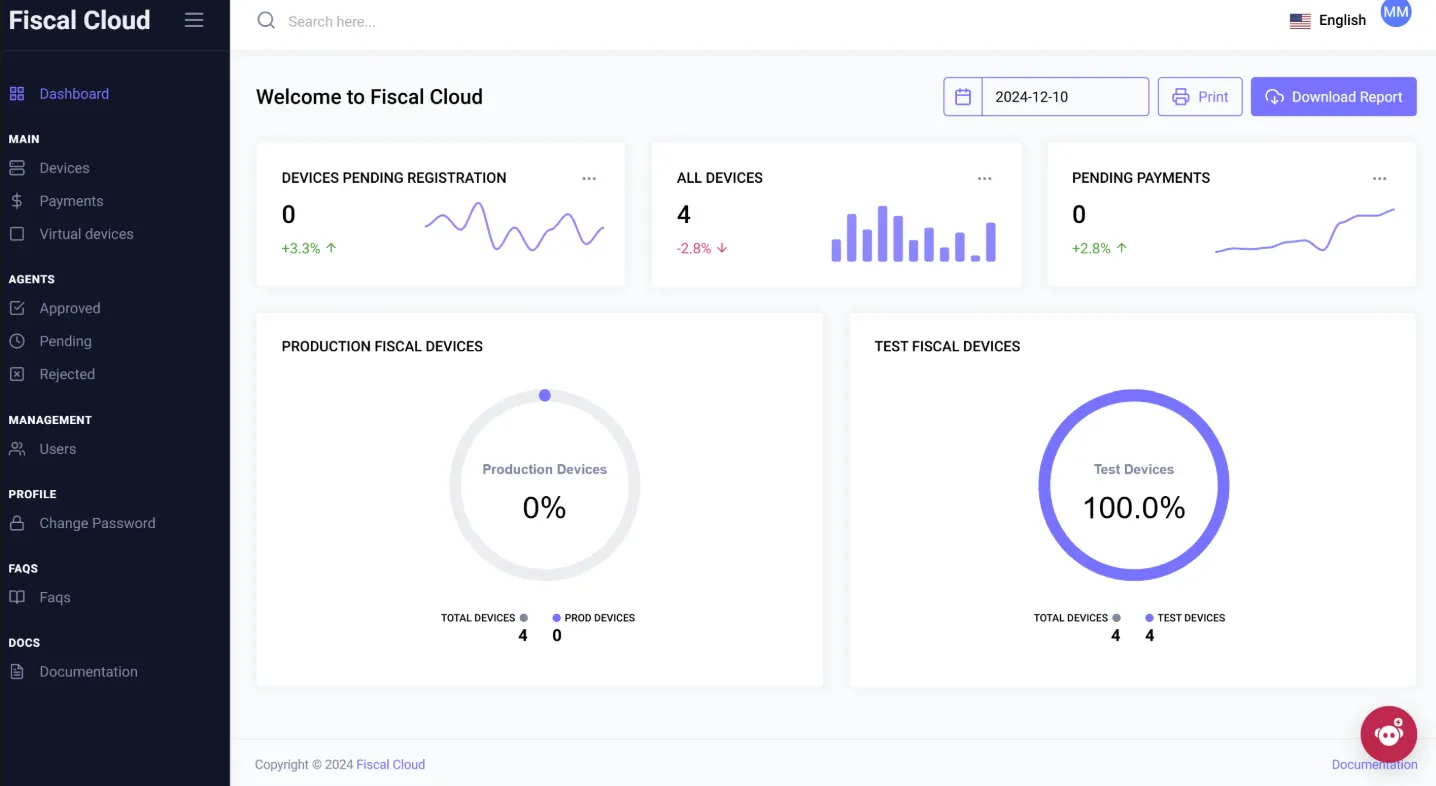This screenshot has height=786, width=1436.
Task: Open Change Password page
Action: pos(97,523)
